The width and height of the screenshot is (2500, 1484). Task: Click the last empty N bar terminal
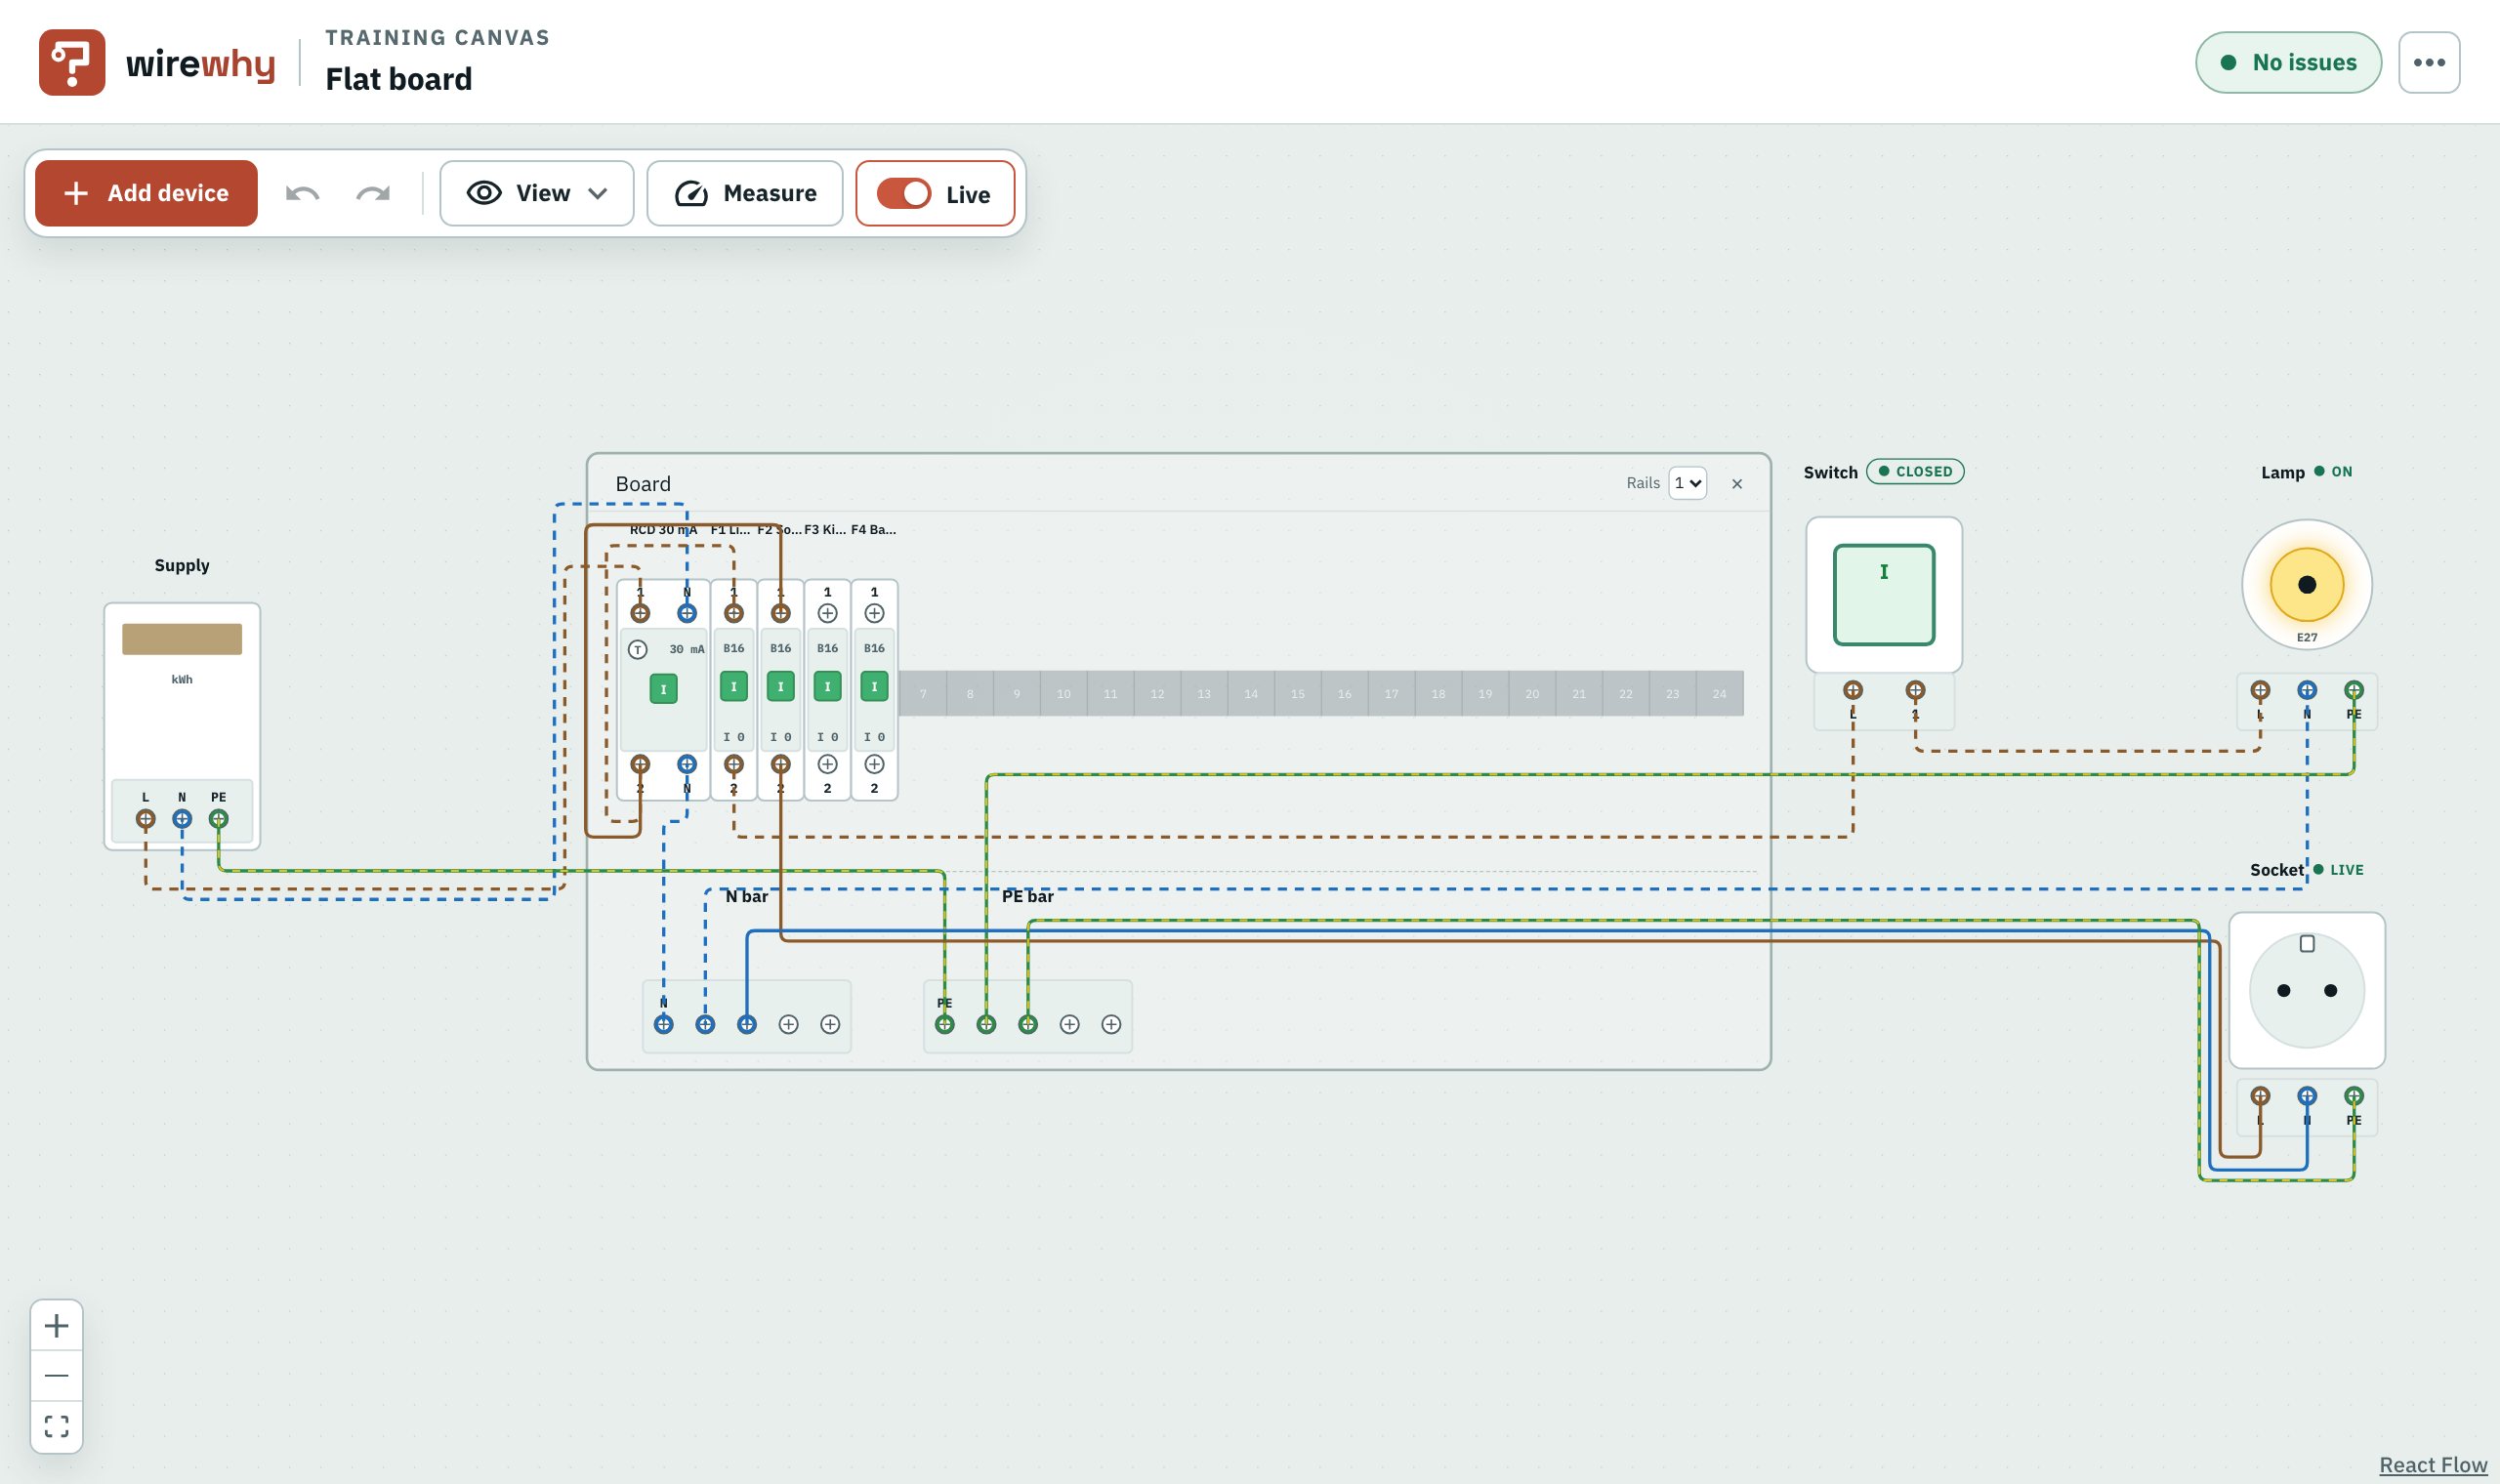[830, 1024]
